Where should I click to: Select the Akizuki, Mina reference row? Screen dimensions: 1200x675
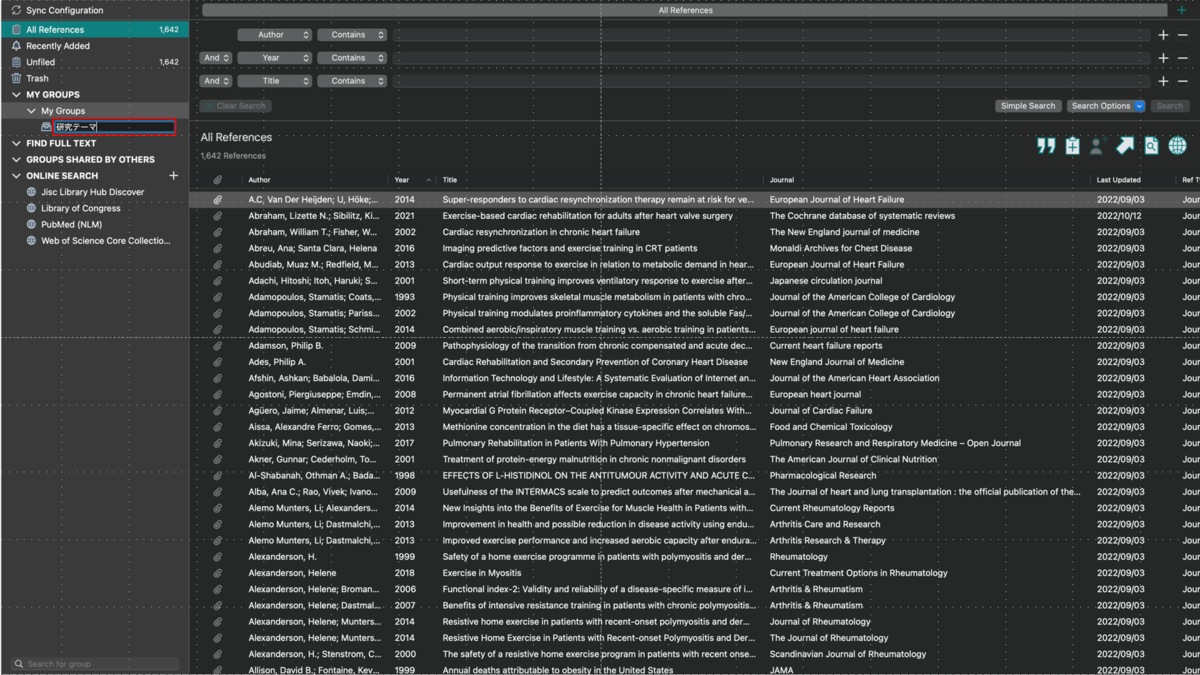point(695,443)
